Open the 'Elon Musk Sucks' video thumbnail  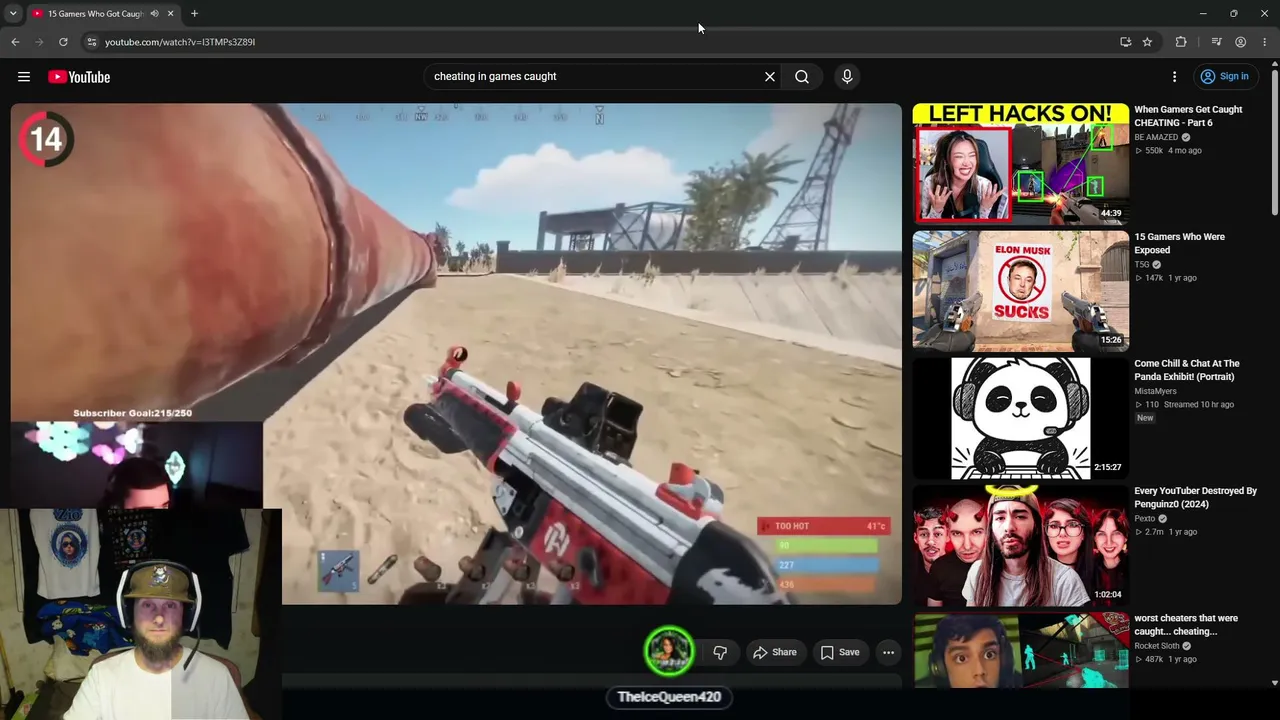click(1020, 290)
